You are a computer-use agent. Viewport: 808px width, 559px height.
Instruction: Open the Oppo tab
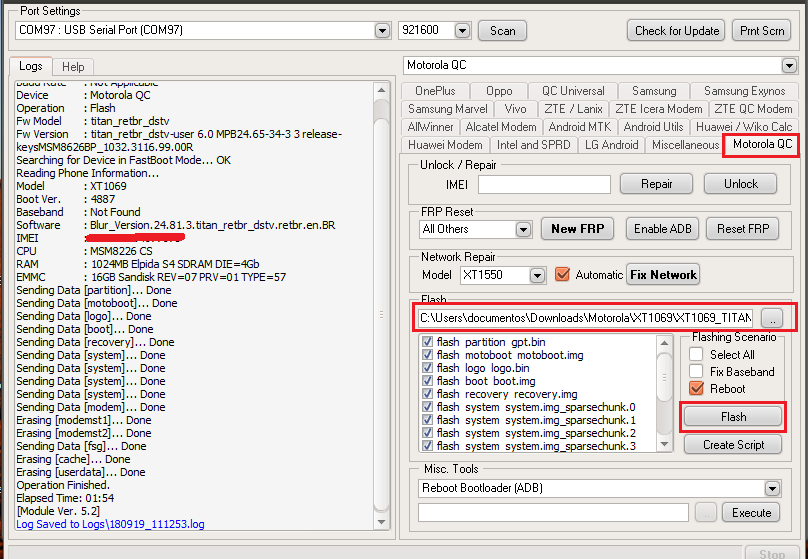point(499,91)
